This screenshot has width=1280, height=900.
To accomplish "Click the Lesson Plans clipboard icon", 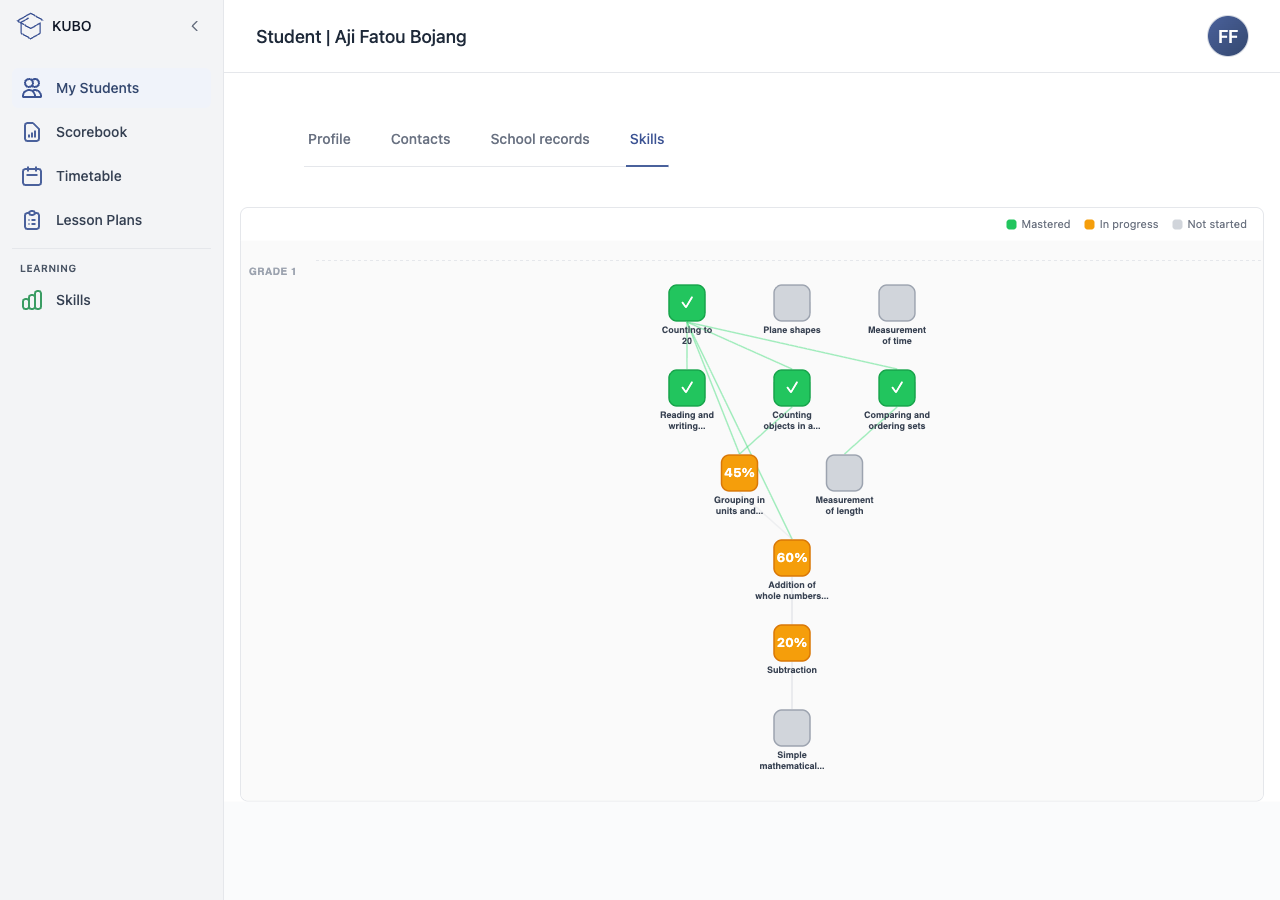I will (x=32, y=220).
